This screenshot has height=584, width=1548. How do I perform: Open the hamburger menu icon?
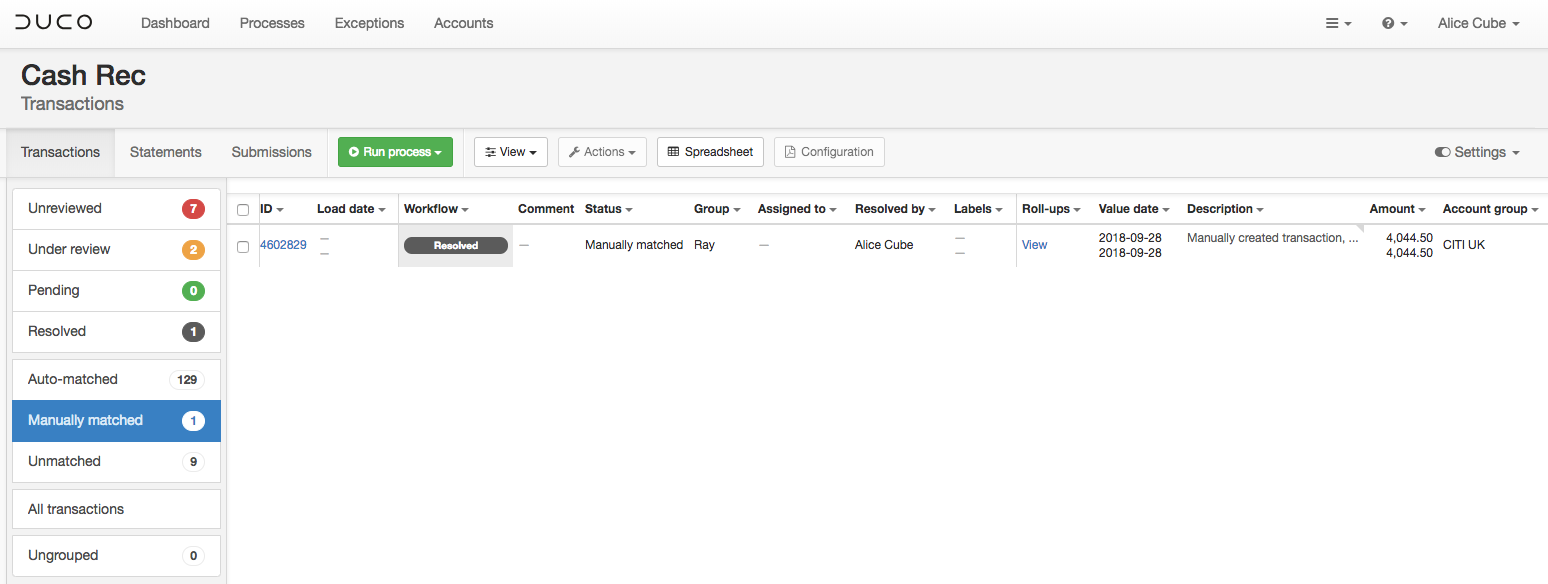point(1339,23)
